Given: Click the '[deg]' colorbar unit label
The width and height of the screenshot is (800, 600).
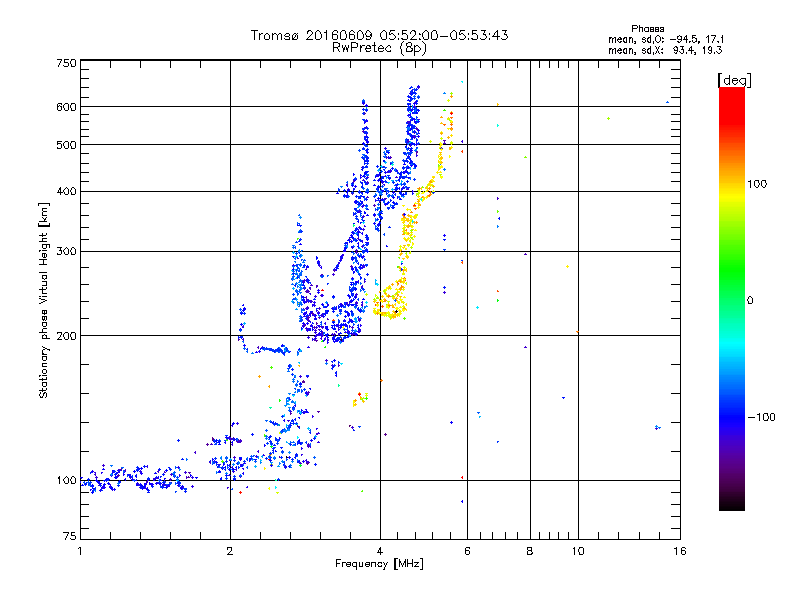Looking at the screenshot, I should pos(734,80).
